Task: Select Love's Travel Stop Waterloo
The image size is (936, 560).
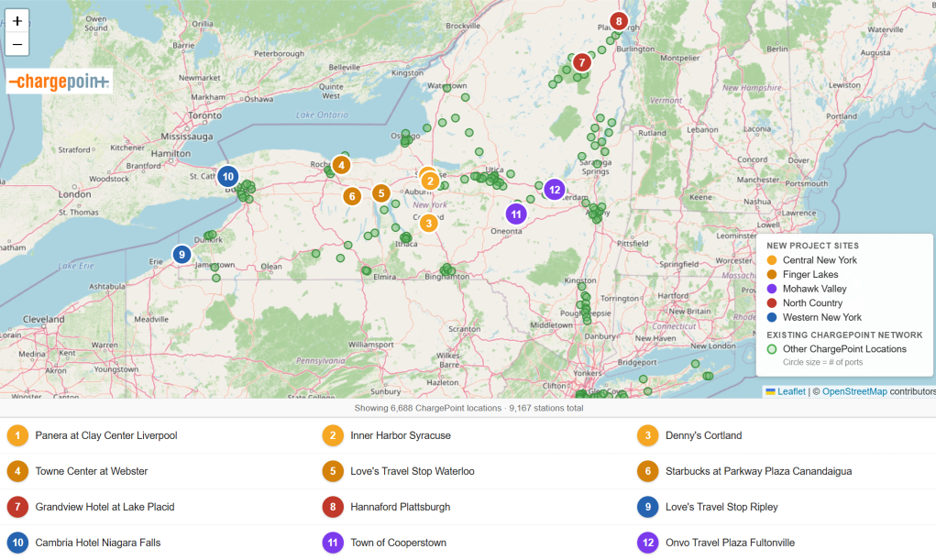Action: pyautogui.click(x=412, y=472)
